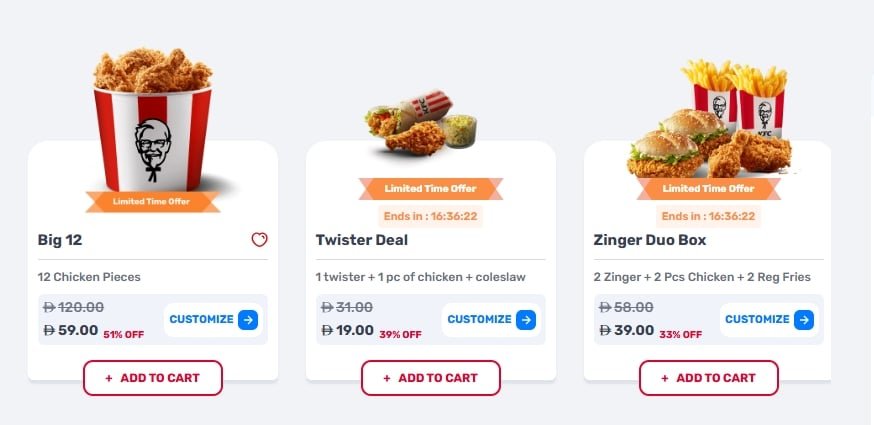The height and width of the screenshot is (425, 874).
Task: Click blue arrow icon on Zinger Duo Box
Action: 804,320
